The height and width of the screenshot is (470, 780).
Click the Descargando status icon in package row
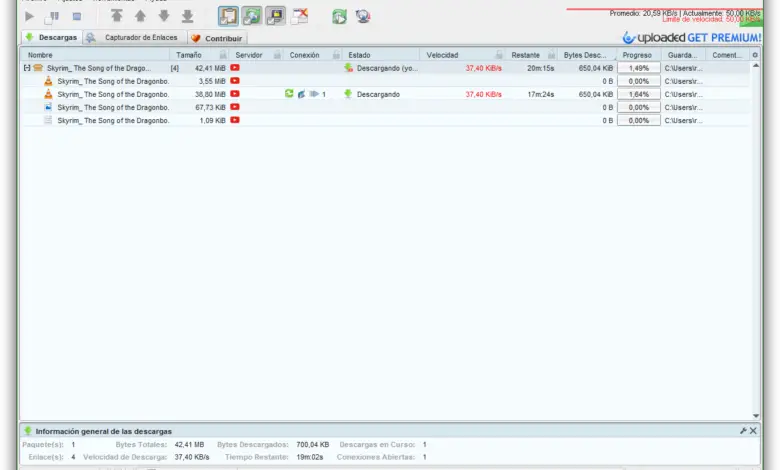(x=348, y=68)
